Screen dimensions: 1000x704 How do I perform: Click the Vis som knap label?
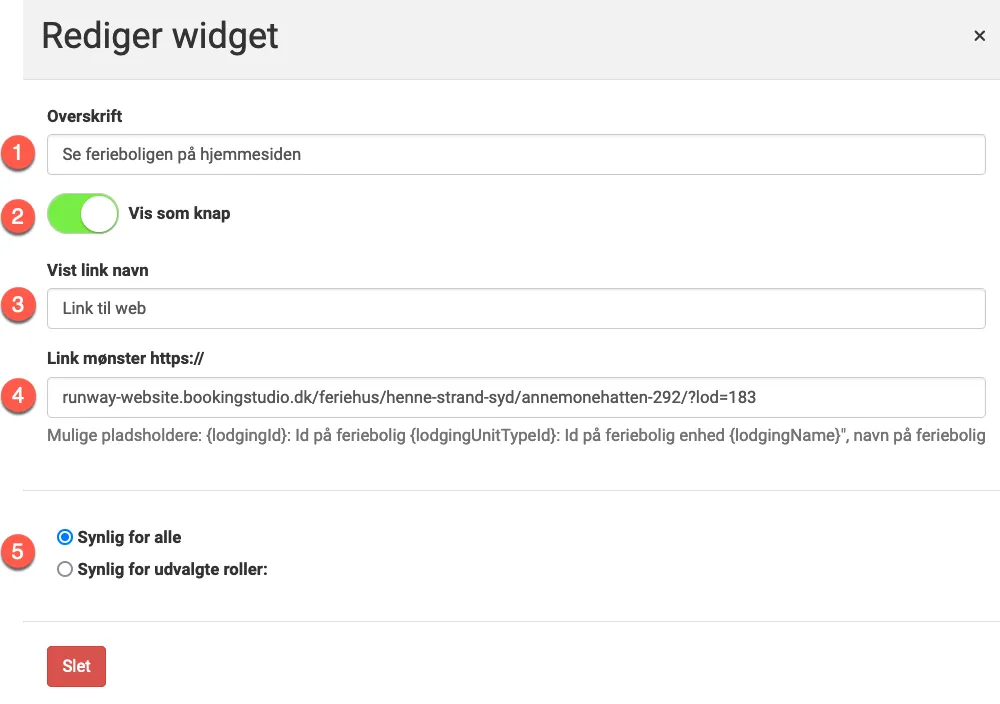pyautogui.click(x=179, y=213)
